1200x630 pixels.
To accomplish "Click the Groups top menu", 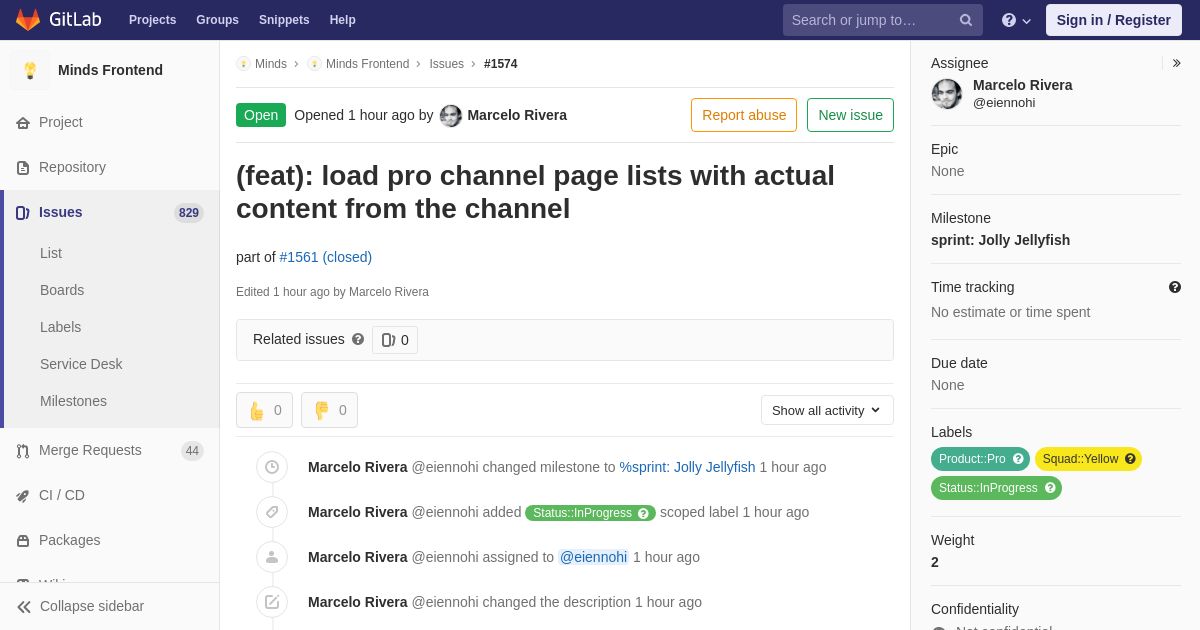I will [x=217, y=20].
